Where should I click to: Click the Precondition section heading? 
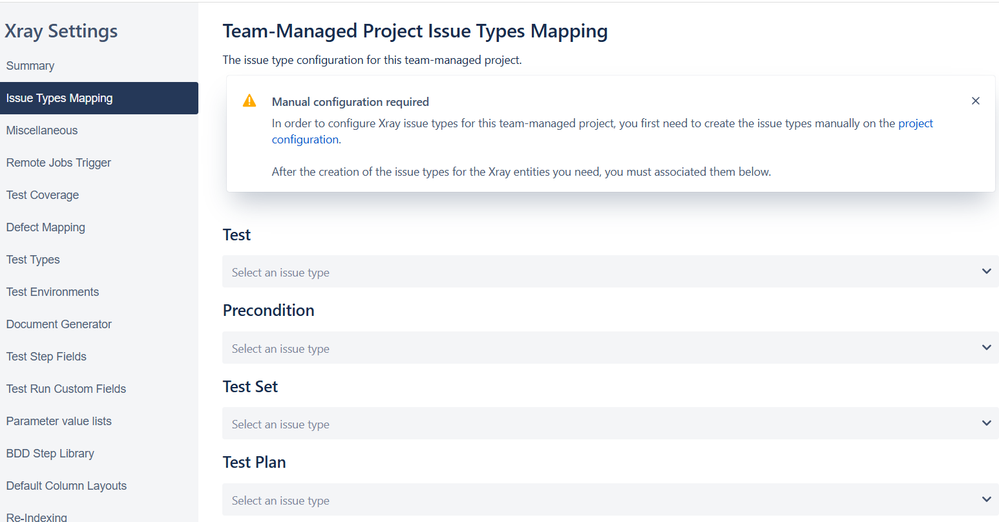pyautogui.click(x=268, y=310)
